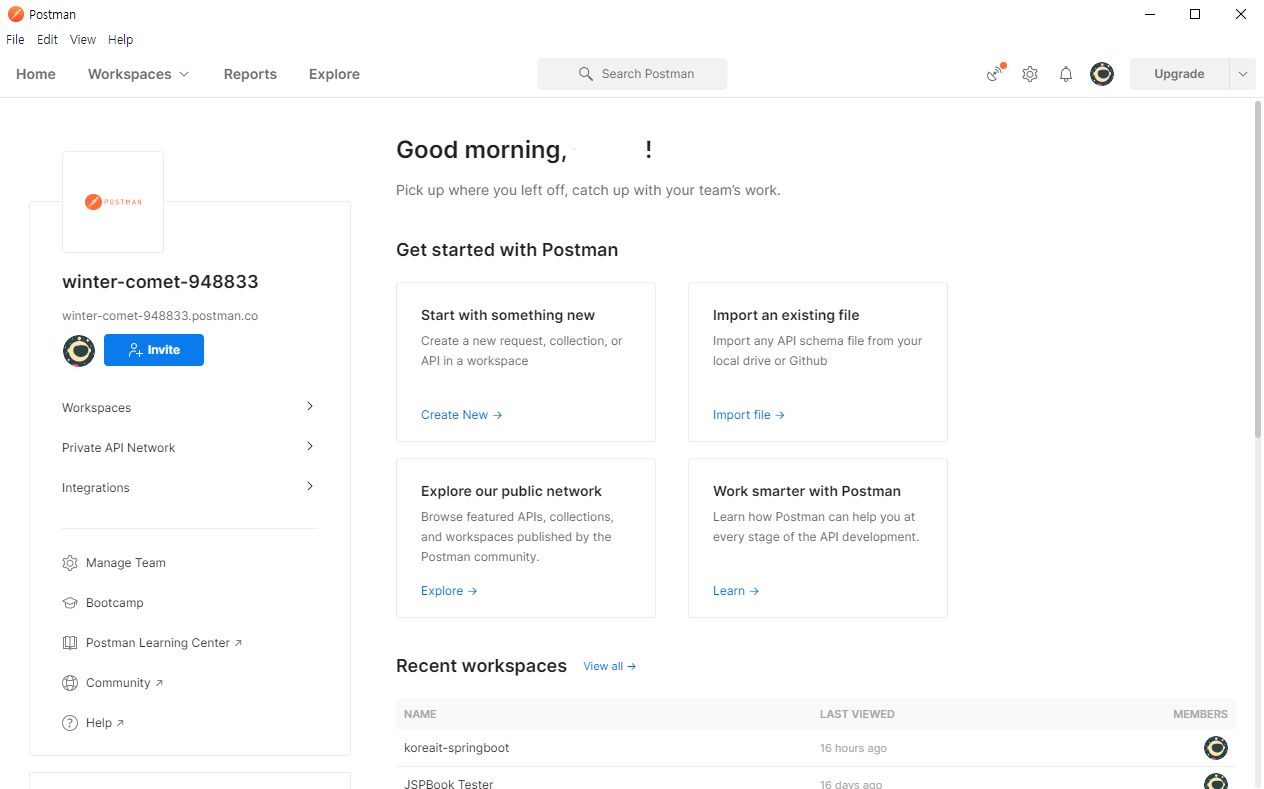Open the Upgrade dropdown arrow
This screenshot has height=789, width=1264.
pos(1243,74)
